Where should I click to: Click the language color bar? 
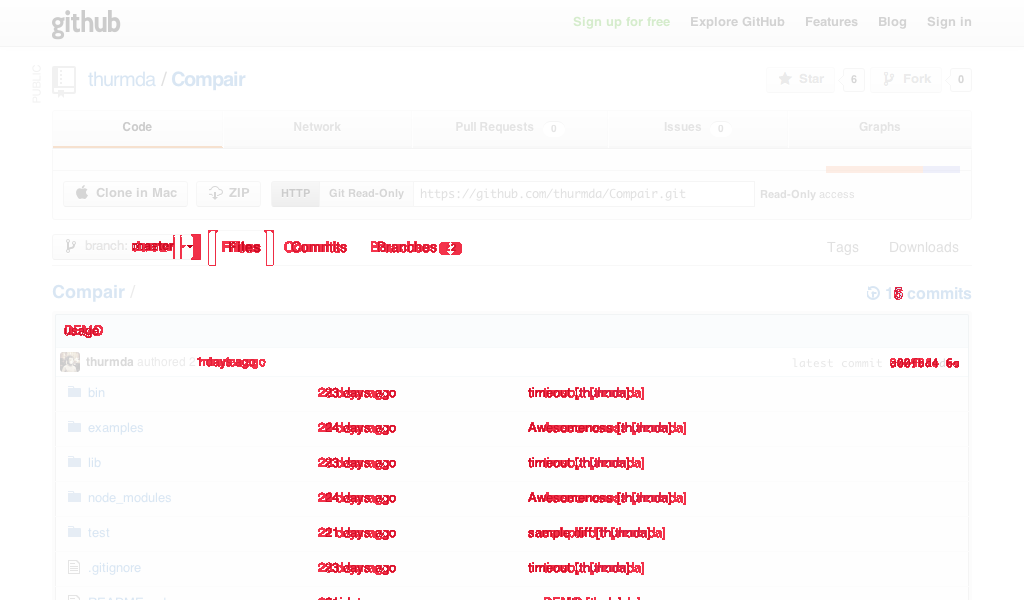893,170
